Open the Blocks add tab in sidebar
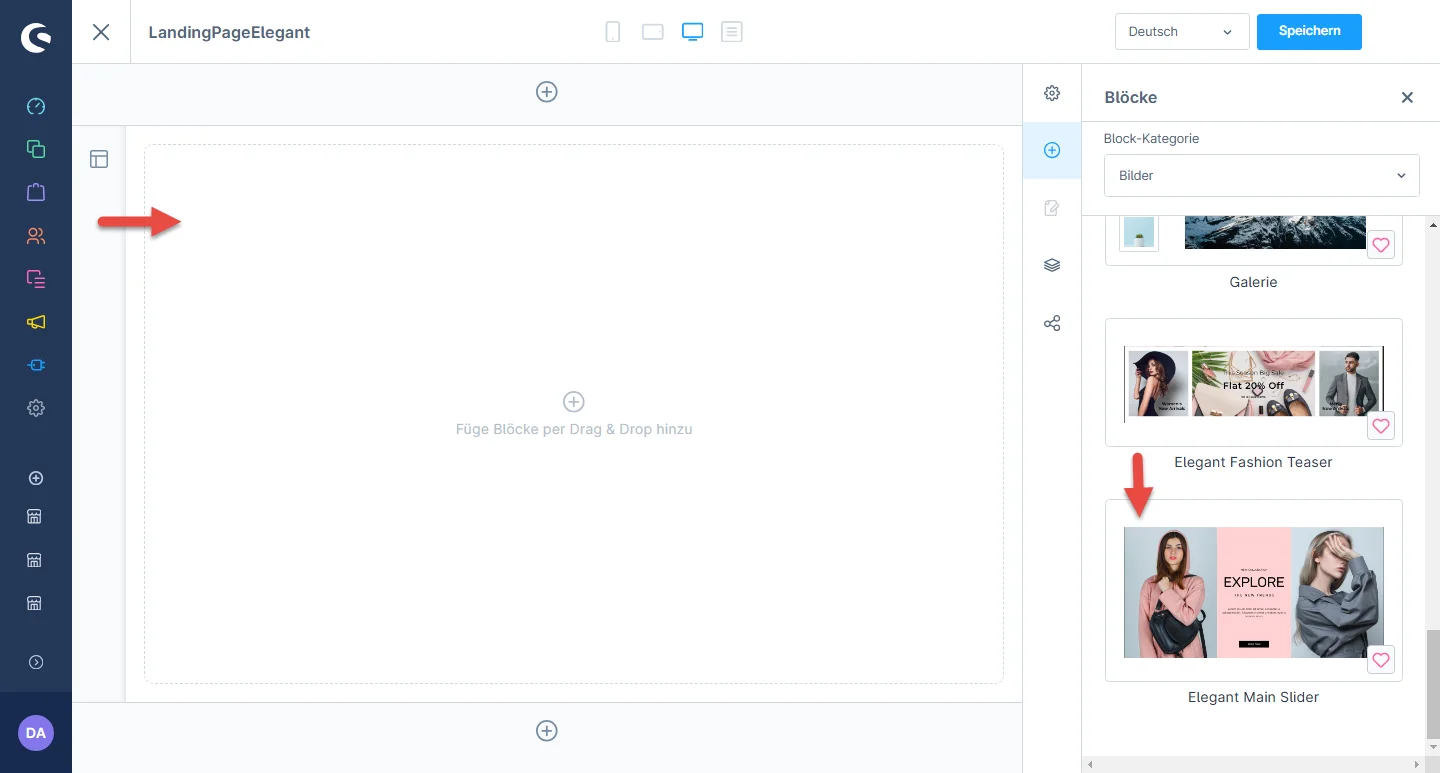This screenshot has width=1440, height=773. click(x=1051, y=150)
